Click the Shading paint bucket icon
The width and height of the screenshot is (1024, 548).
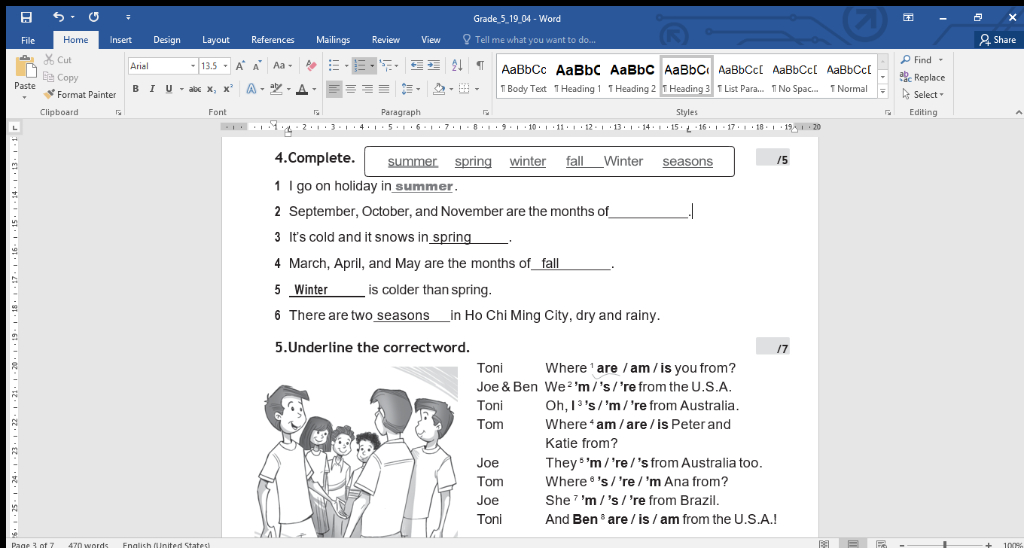coord(438,89)
